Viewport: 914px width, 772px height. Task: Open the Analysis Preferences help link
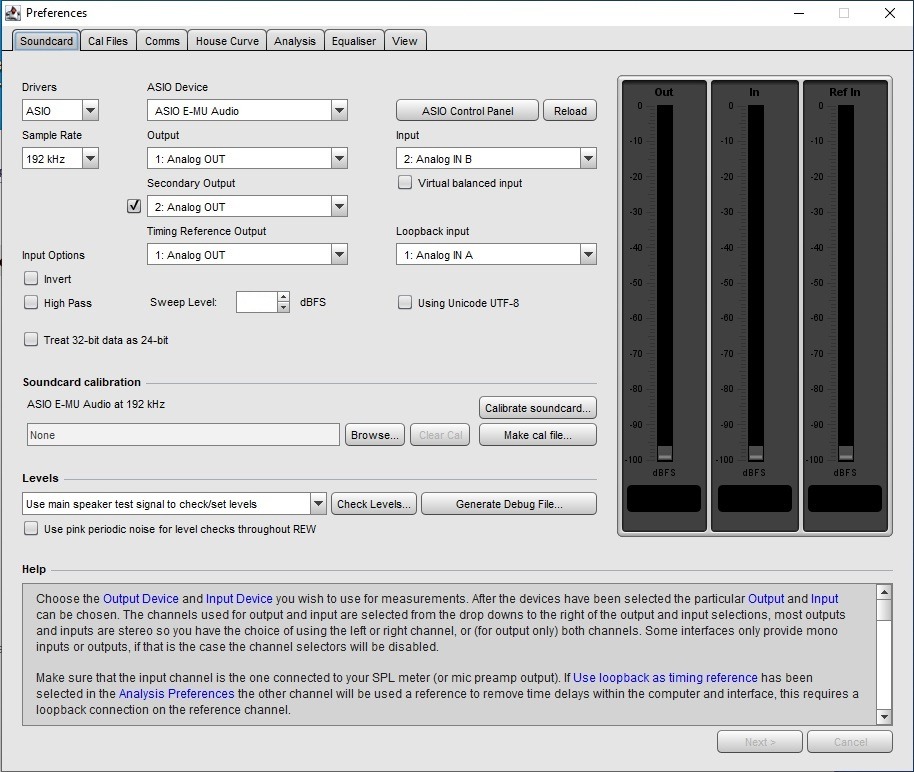coord(177,693)
